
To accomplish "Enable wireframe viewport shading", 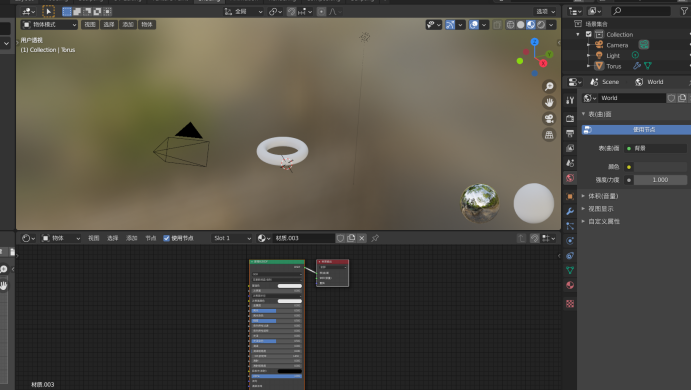I will [x=510, y=25].
